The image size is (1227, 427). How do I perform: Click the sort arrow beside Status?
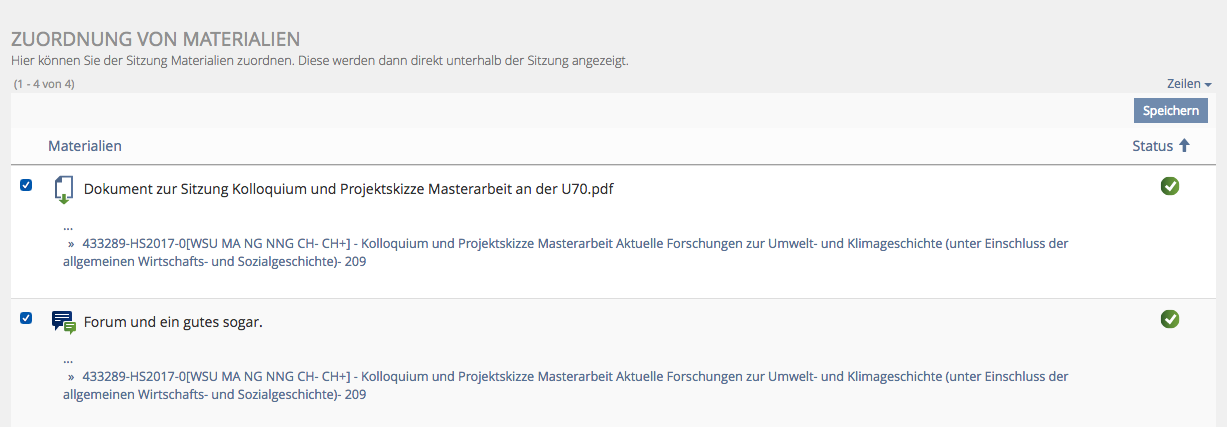(x=1185, y=146)
